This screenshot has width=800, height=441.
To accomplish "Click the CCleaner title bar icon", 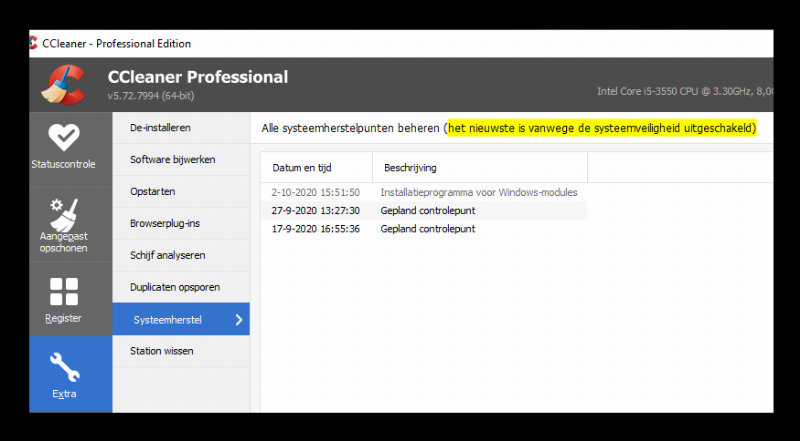I will 34,43.
